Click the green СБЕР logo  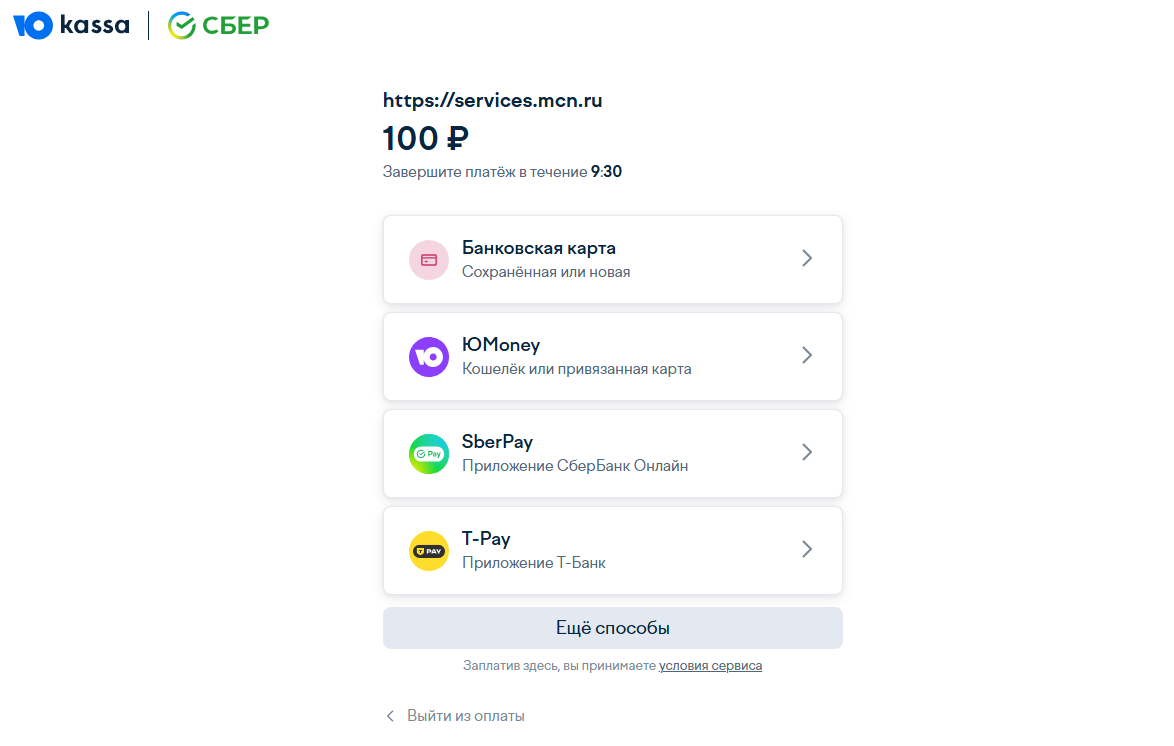218,25
